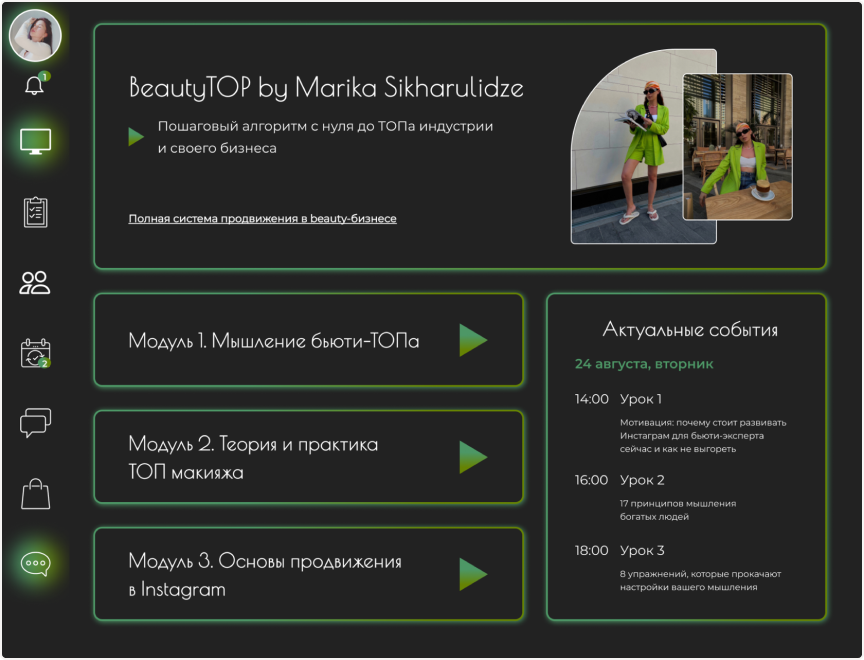The width and height of the screenshot is (864, 660).
Task: Click subtitle Пошаговый алгоритм с нуля до ТОПа
Action: point(325,137)
